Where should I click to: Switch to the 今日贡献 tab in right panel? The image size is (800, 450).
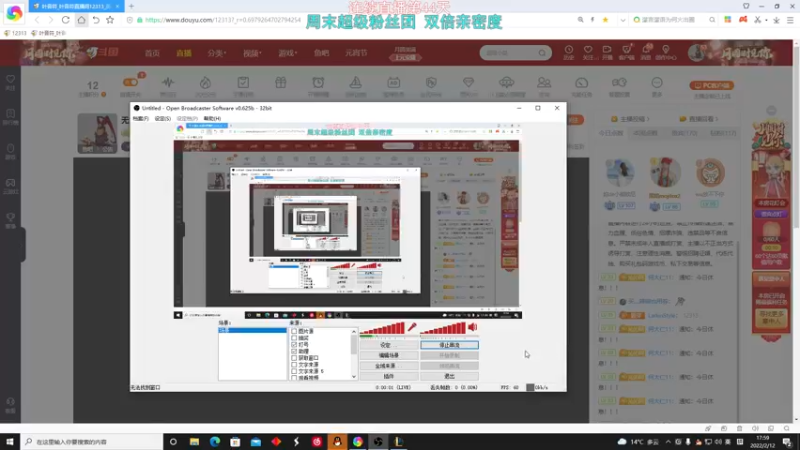(x=611, y=133)
